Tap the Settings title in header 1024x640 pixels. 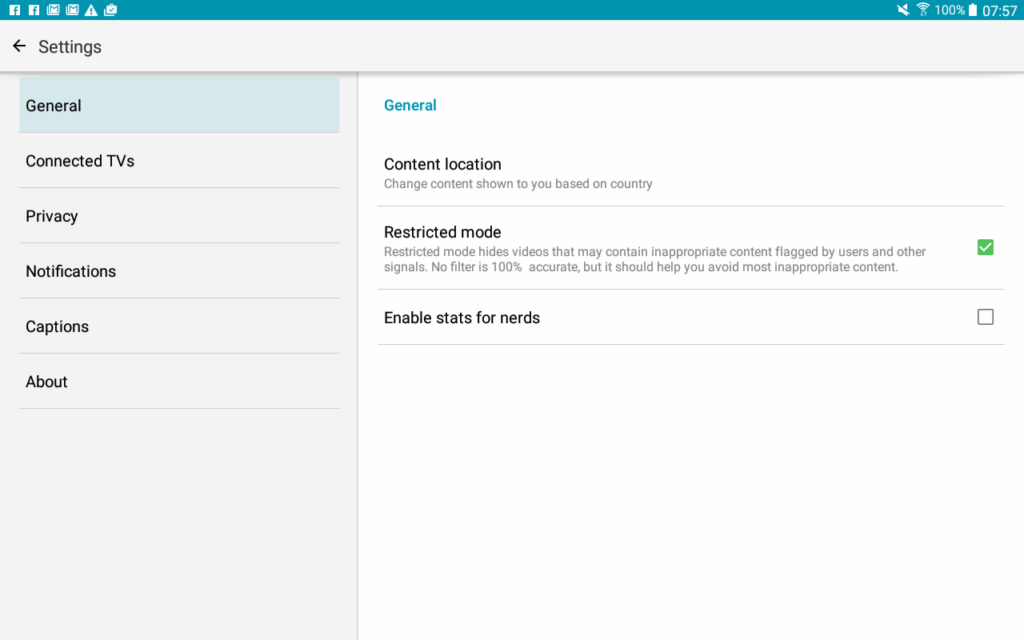(70, 47)
